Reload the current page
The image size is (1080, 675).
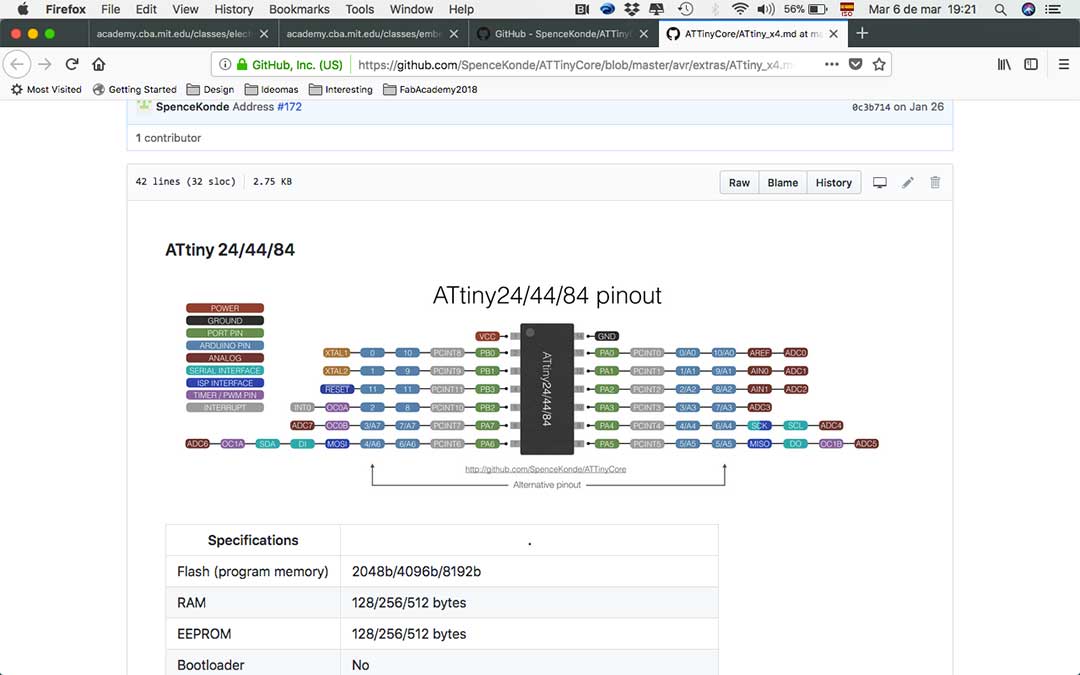(x=72, y=64)
